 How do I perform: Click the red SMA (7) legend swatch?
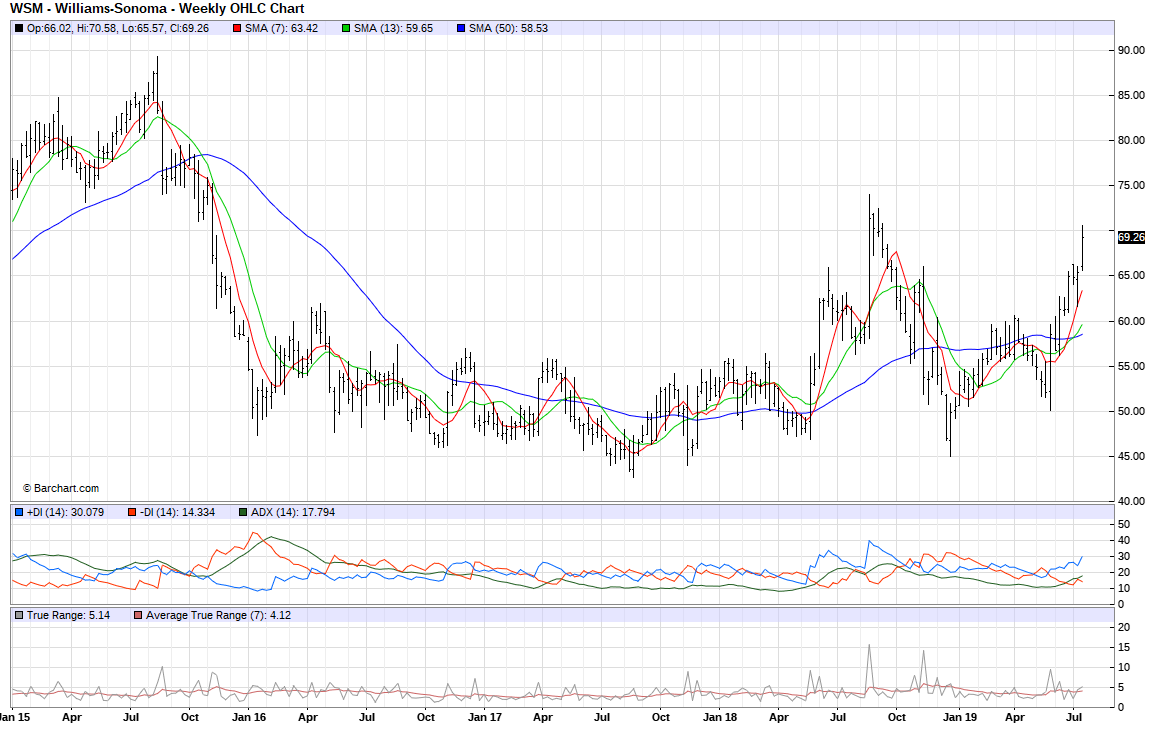(x=237, y=28)
